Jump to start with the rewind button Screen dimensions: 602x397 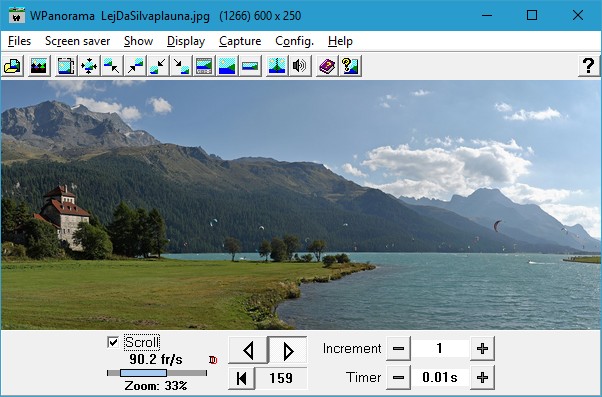tap(241, 378)
